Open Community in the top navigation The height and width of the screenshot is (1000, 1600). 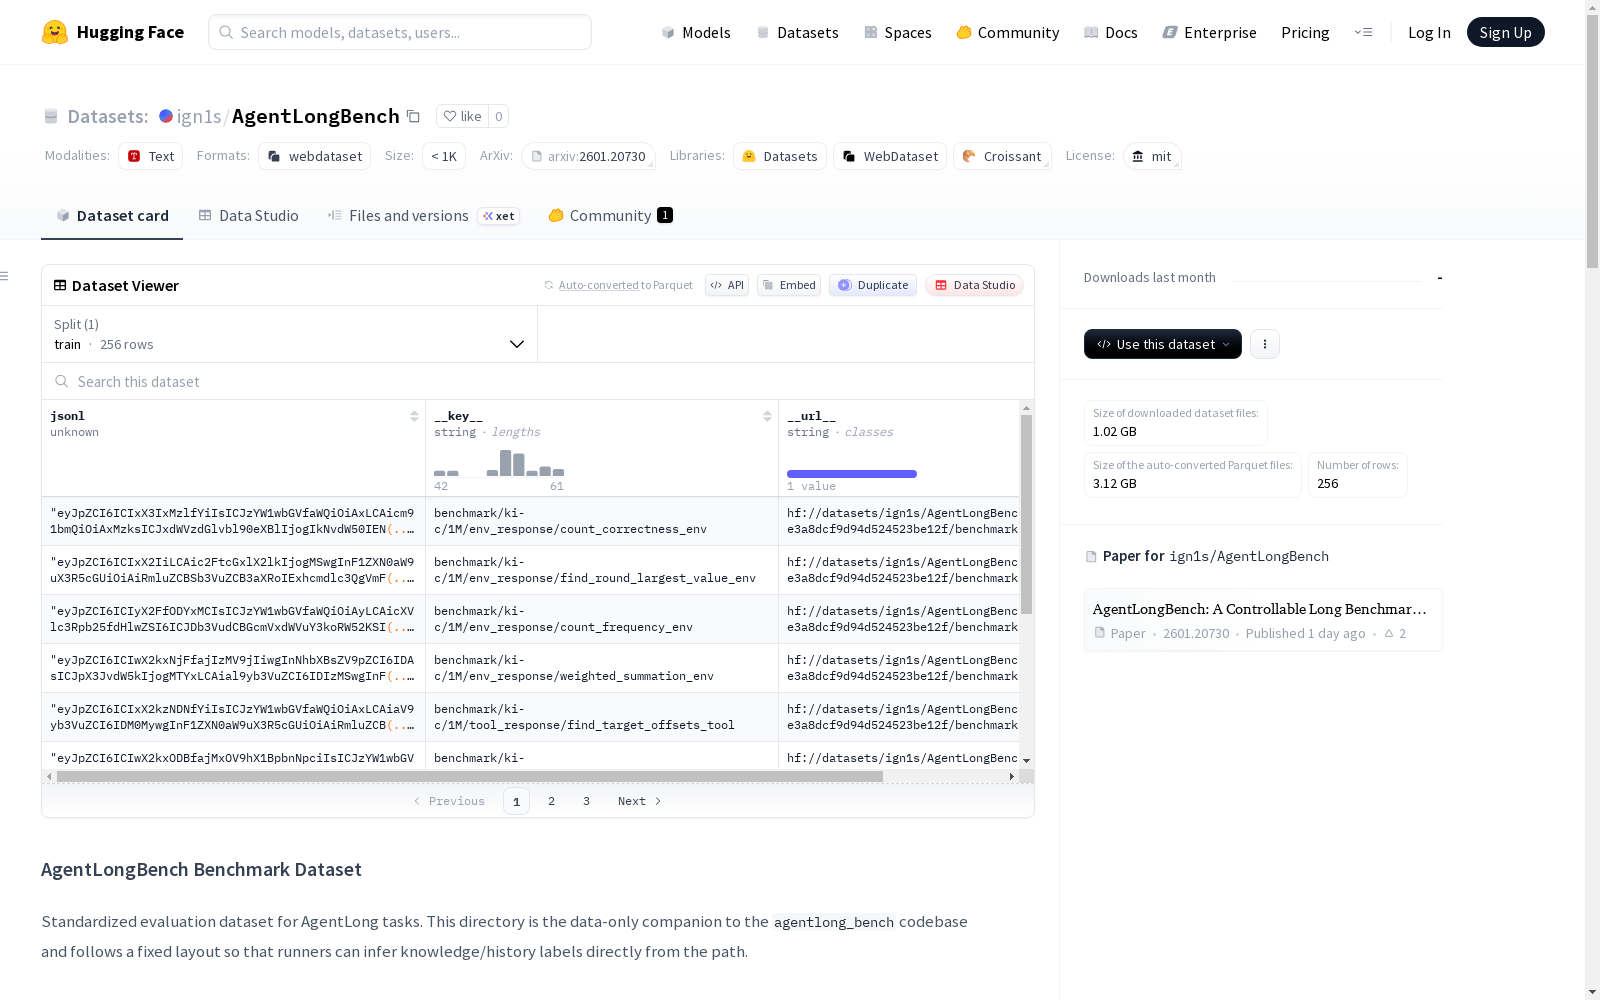click(x=1008, y=32)
